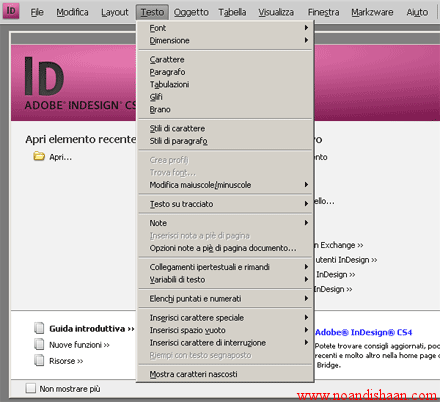Open the Markzware menu
The image size is (440, 402).
[x=372, y=12]
